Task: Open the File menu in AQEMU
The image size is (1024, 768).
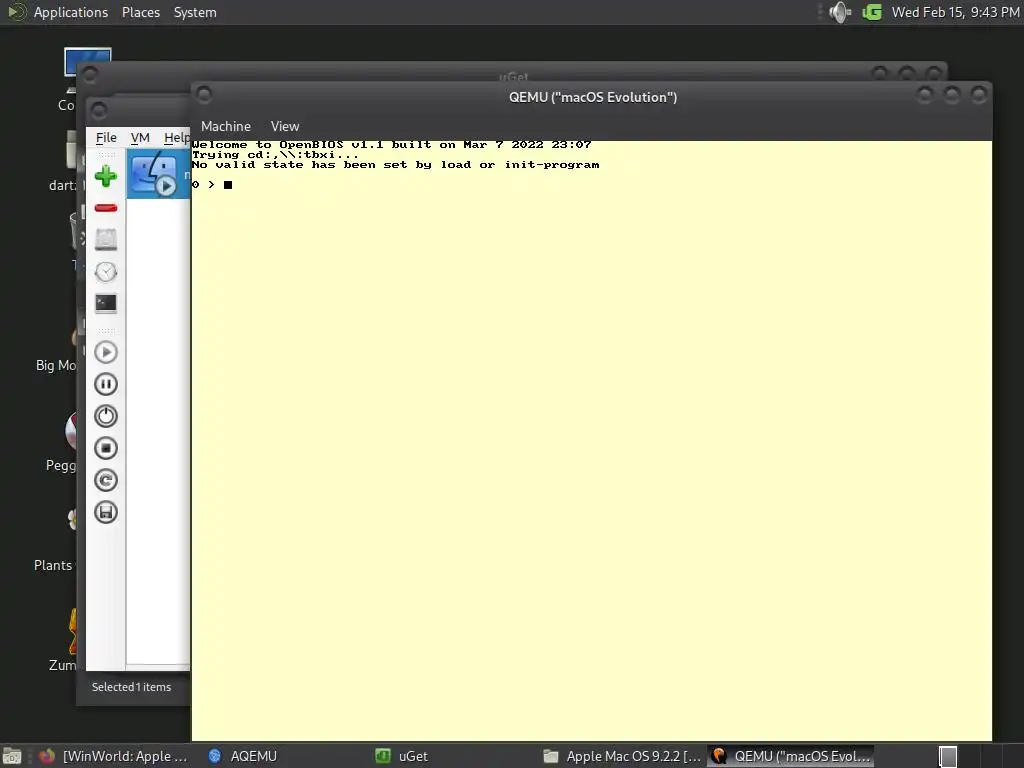Action: click(x=106, y=138)
